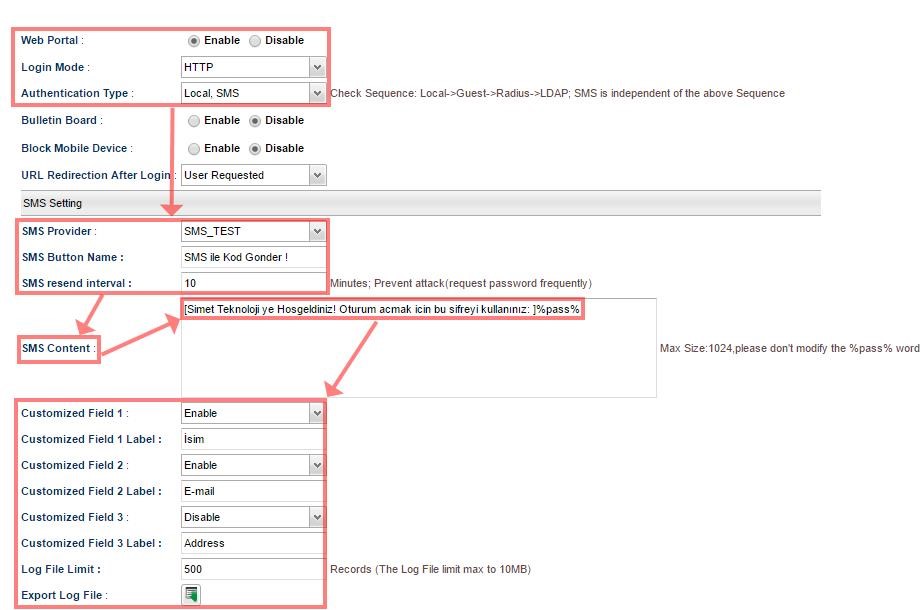Expand the Customized Field 2 dropdown
This screenshot has width=924, height=610.
[254, 465]
